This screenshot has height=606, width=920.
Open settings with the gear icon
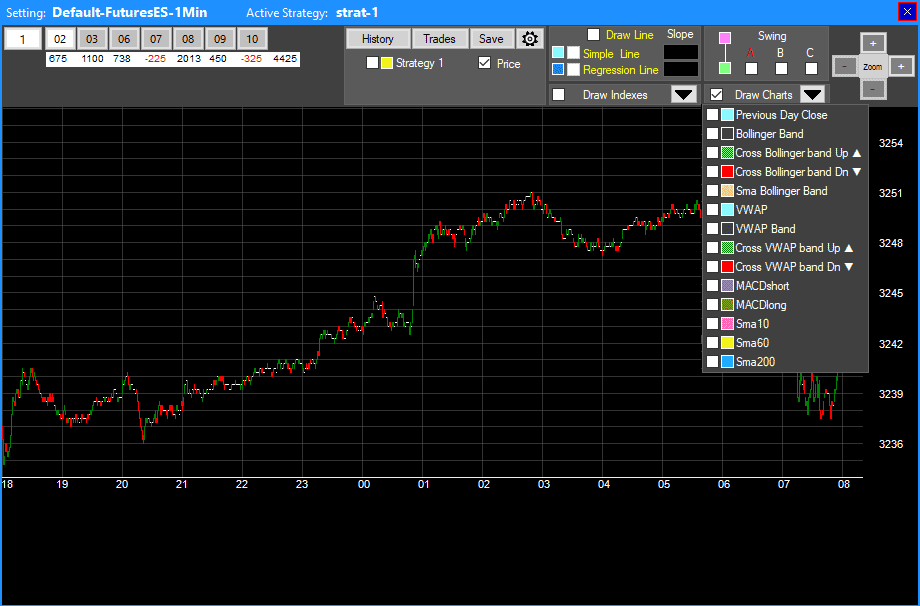530,39
